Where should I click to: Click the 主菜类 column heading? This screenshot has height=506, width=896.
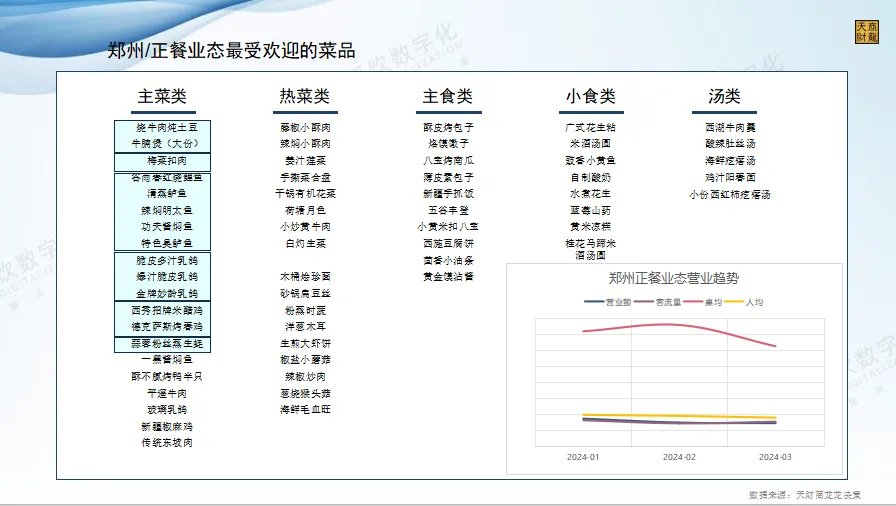click(162, 96)
